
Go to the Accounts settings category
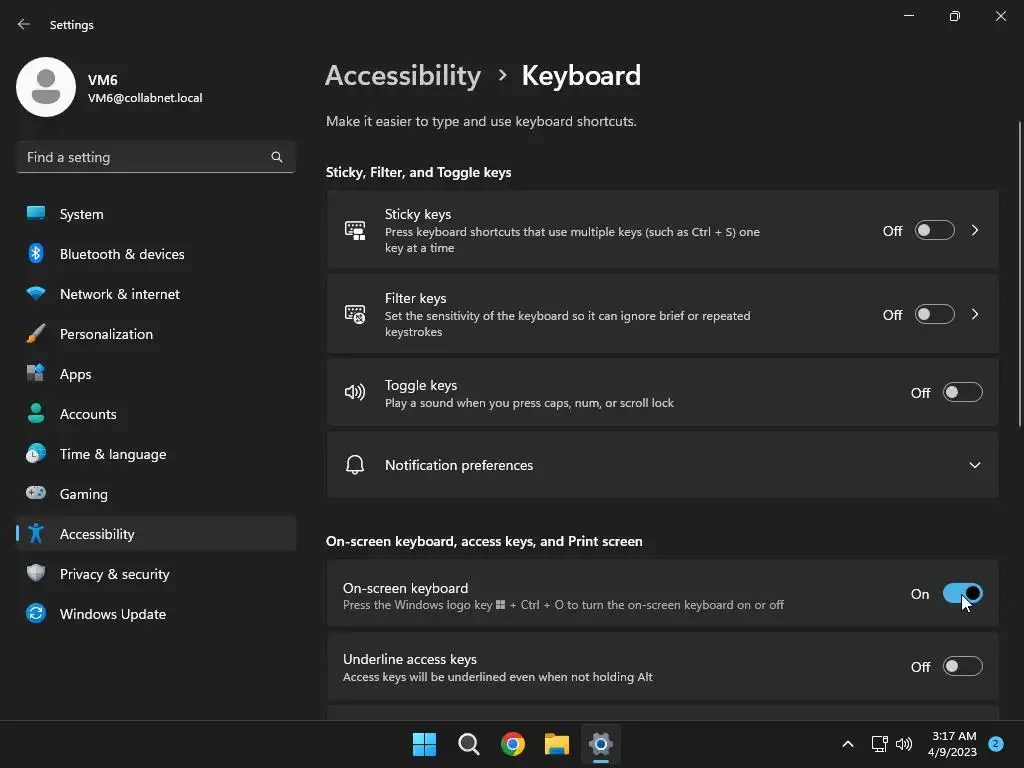[x=88, y=414]
